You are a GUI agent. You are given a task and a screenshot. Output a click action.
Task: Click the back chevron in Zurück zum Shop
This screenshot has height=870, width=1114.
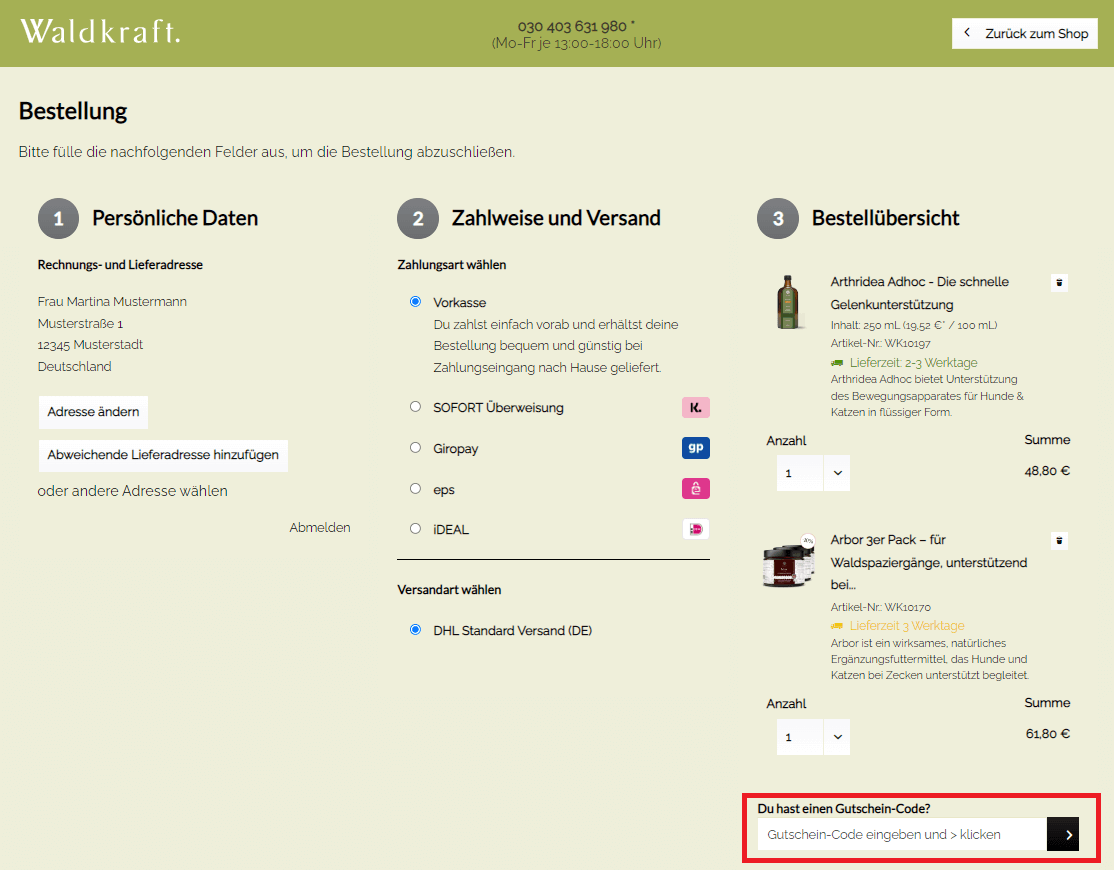(967, 33)
